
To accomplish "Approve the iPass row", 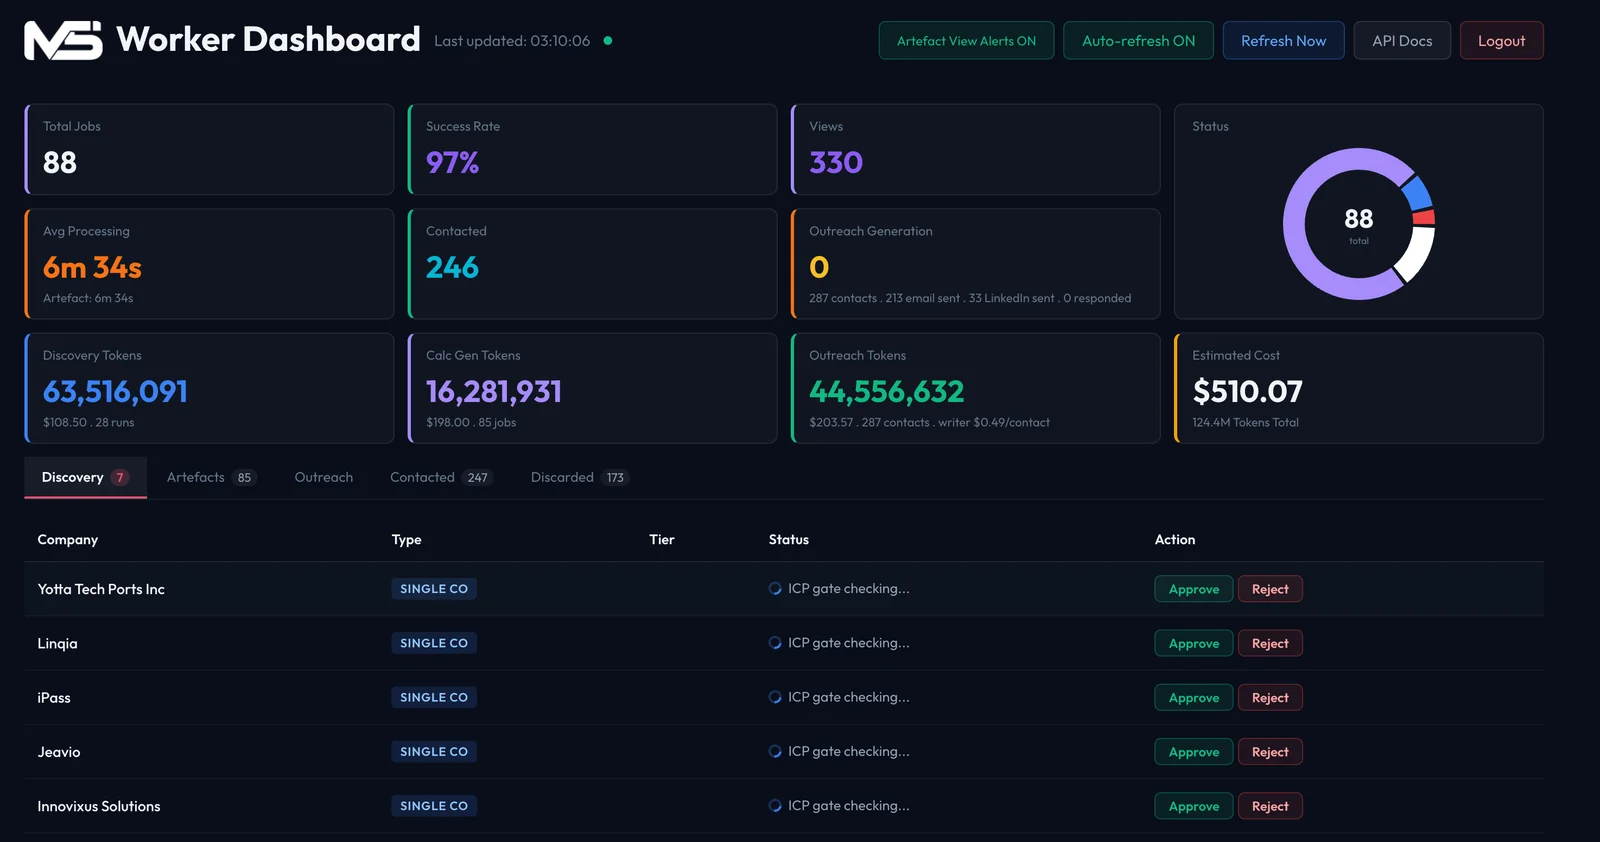I will tap(1194, 698).
